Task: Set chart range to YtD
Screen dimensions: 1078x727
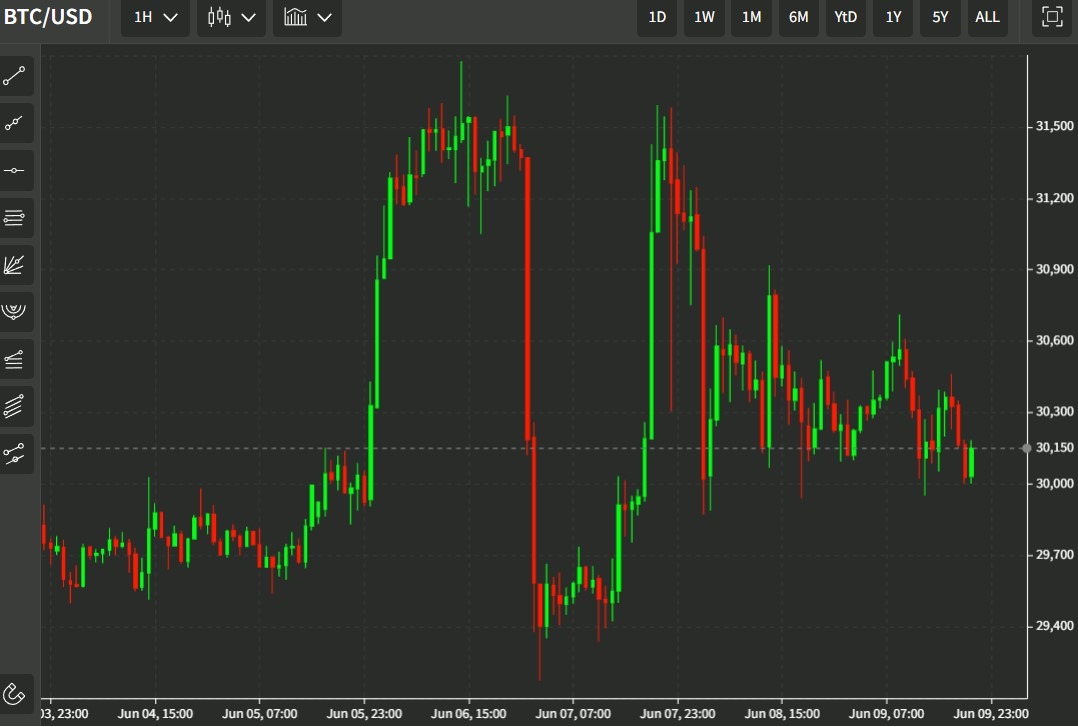Action: [846, 17]
